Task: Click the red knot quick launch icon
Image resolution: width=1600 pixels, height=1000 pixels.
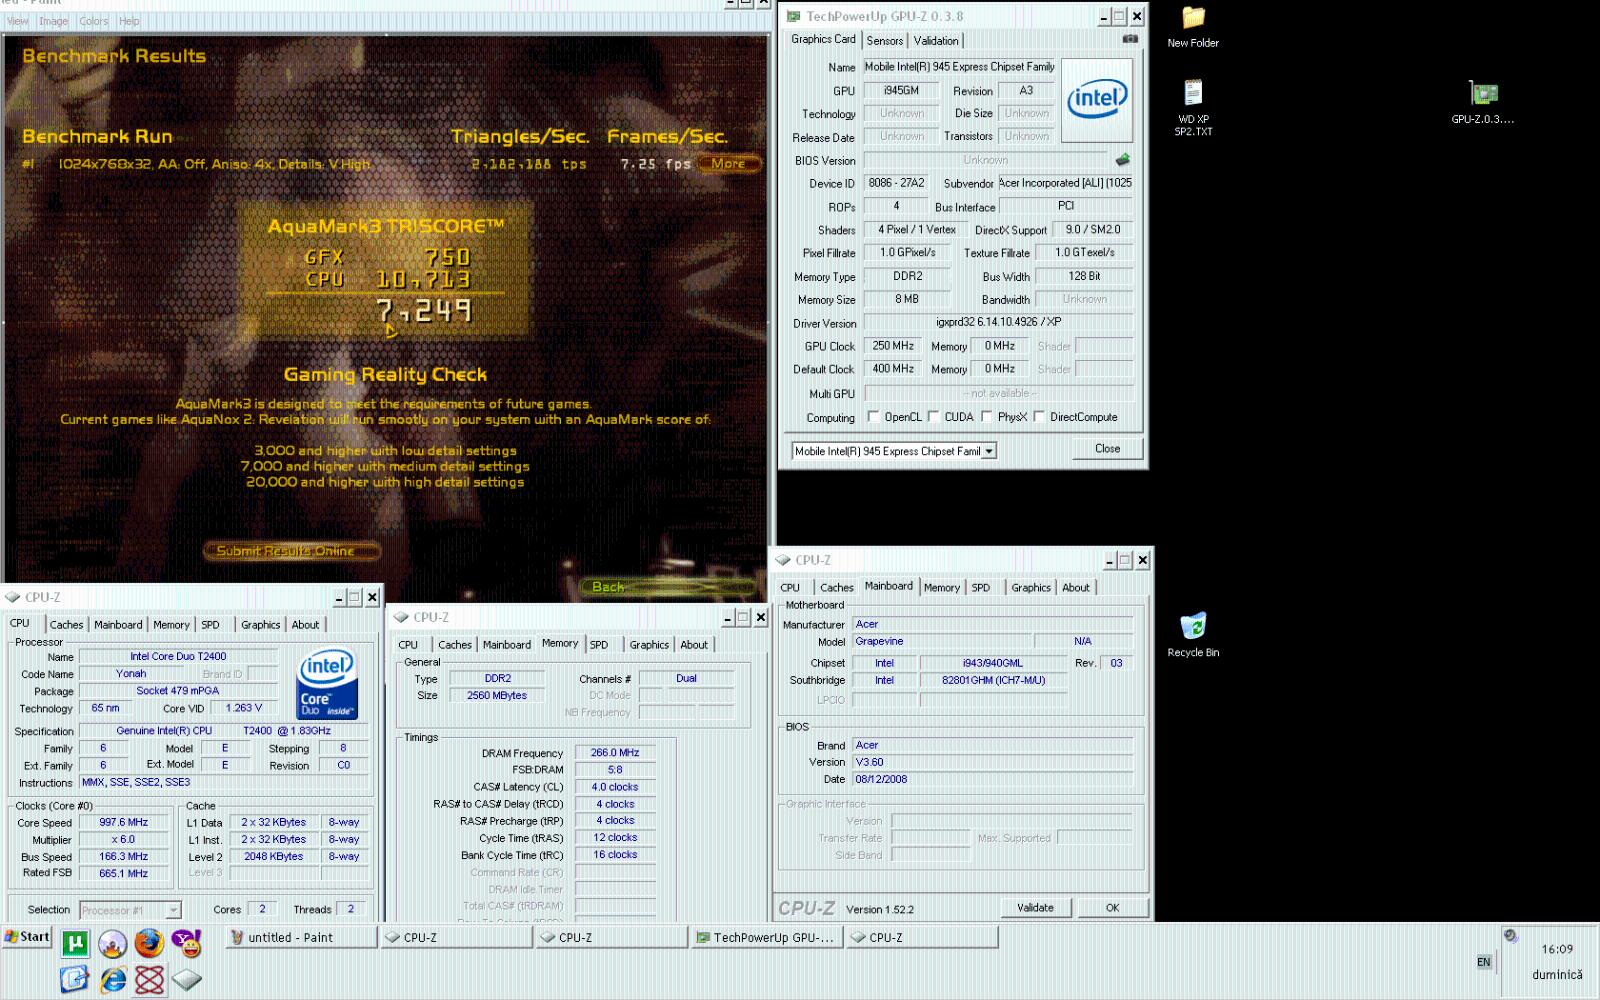Action: pos(149,979)
